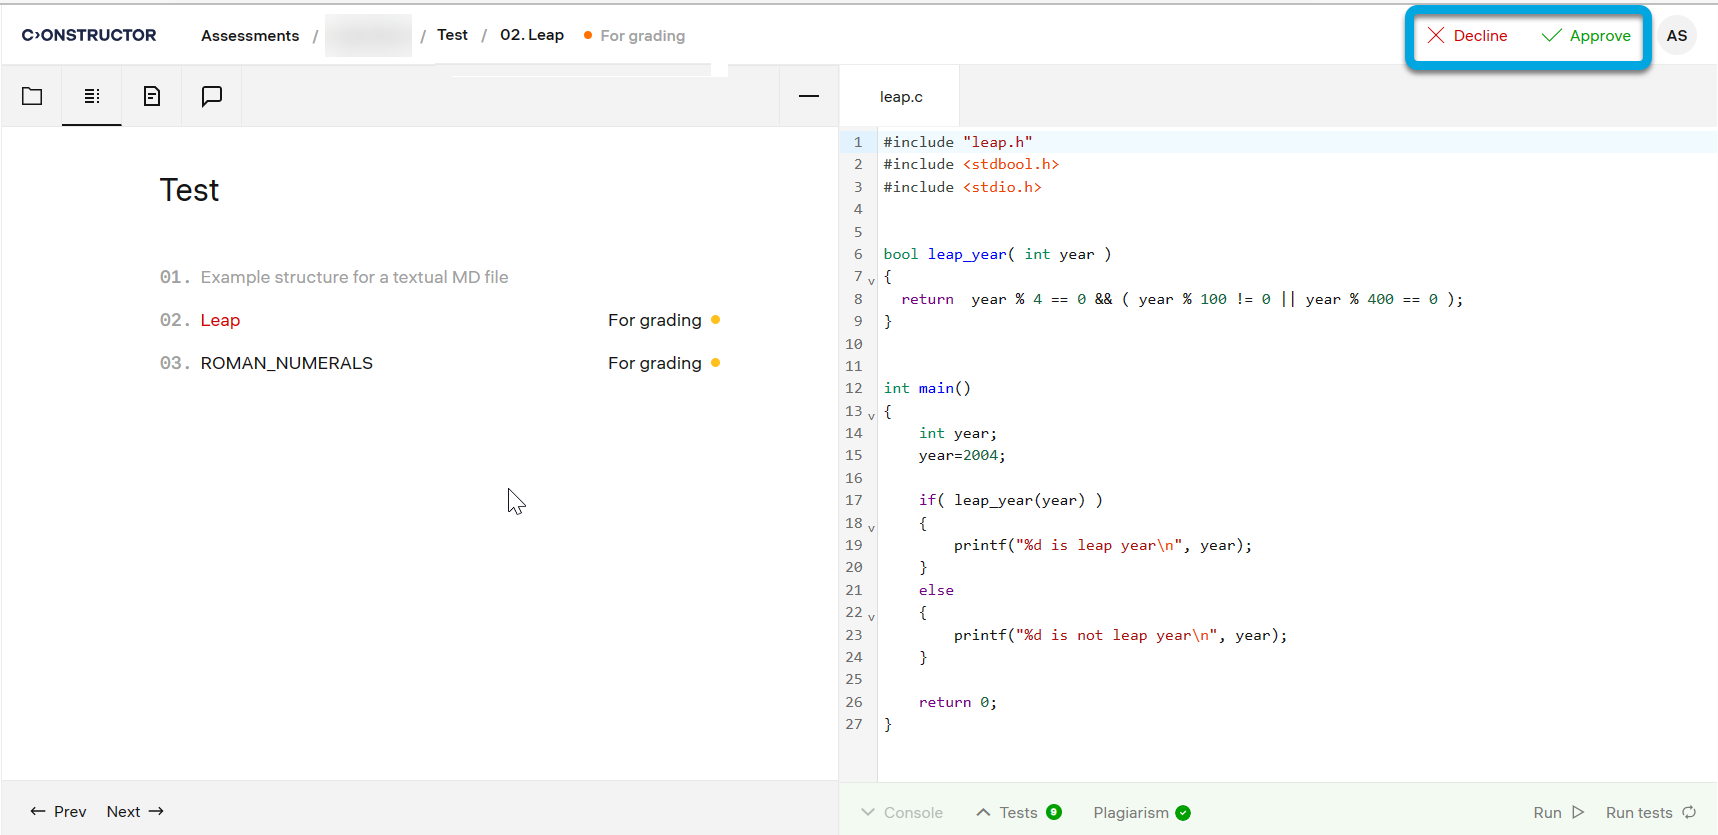The height and width of the screenshot is (835, 1718).
Task: Approve the submission
Action: 1586,36
